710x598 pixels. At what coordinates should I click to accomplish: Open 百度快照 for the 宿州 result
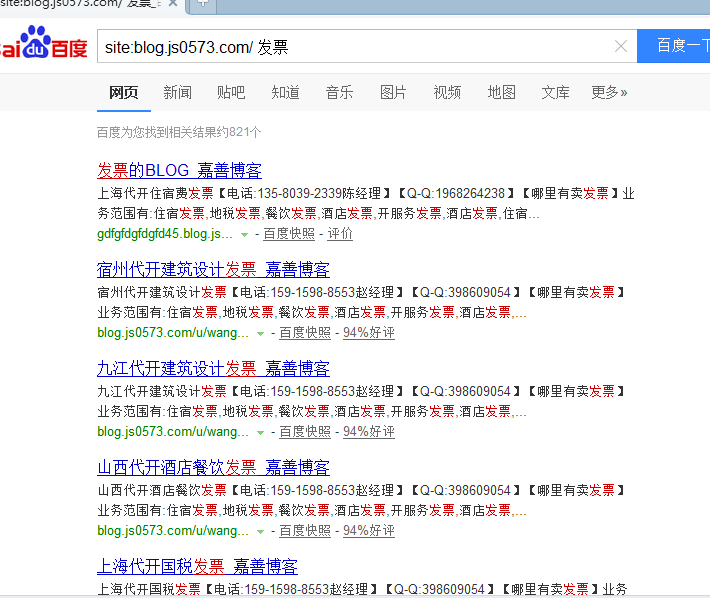tap(305, 333)
